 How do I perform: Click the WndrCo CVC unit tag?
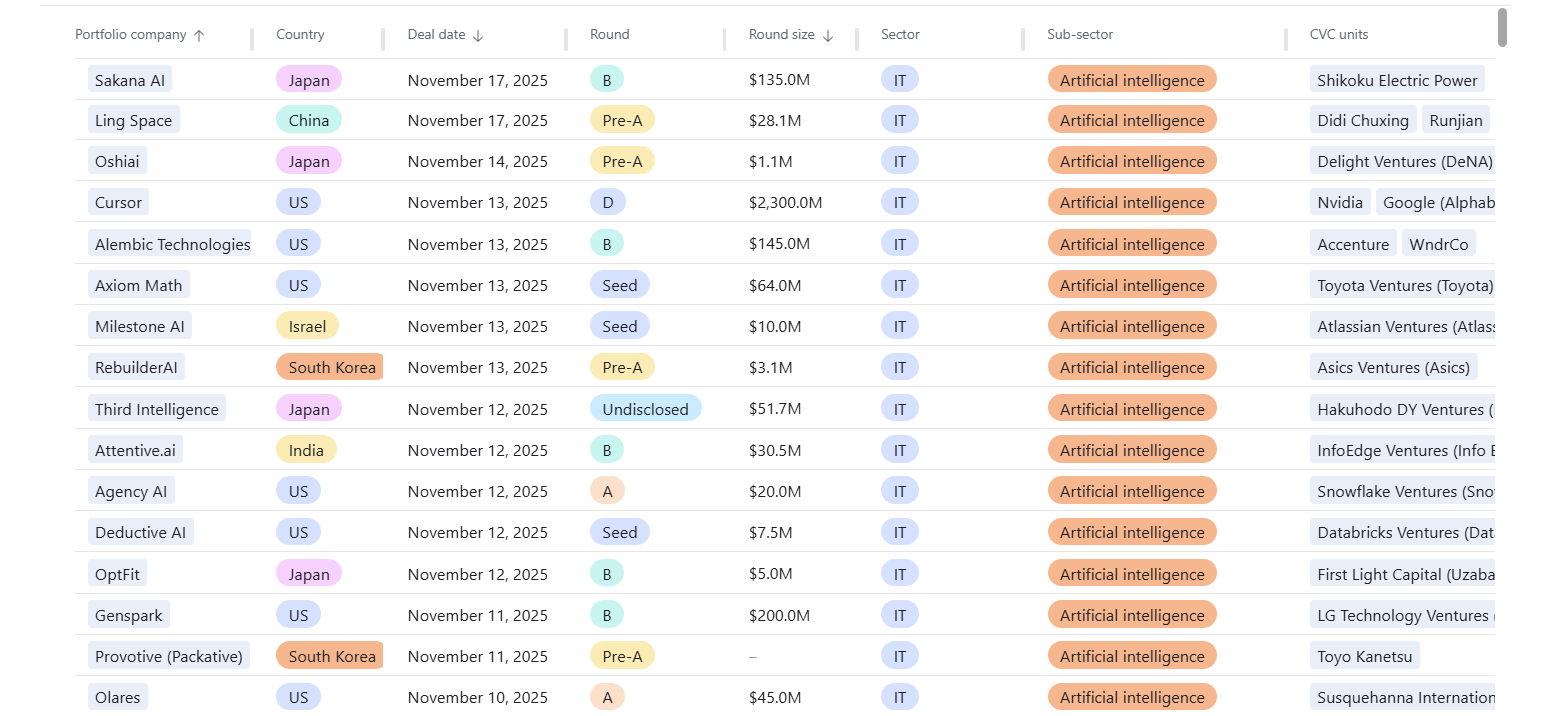click(1438, 245)
